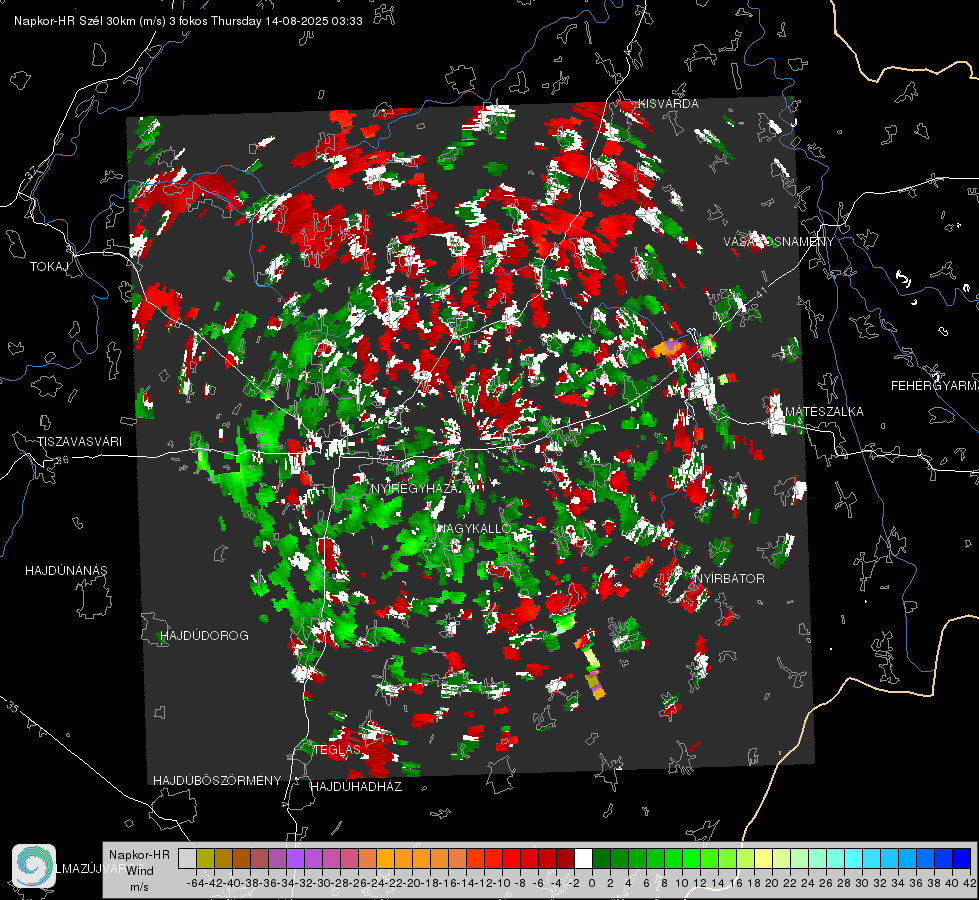Select the NYÍRBÁTOR town label
The width and height of the screenshot is (979, 900).
click(730, 578)
